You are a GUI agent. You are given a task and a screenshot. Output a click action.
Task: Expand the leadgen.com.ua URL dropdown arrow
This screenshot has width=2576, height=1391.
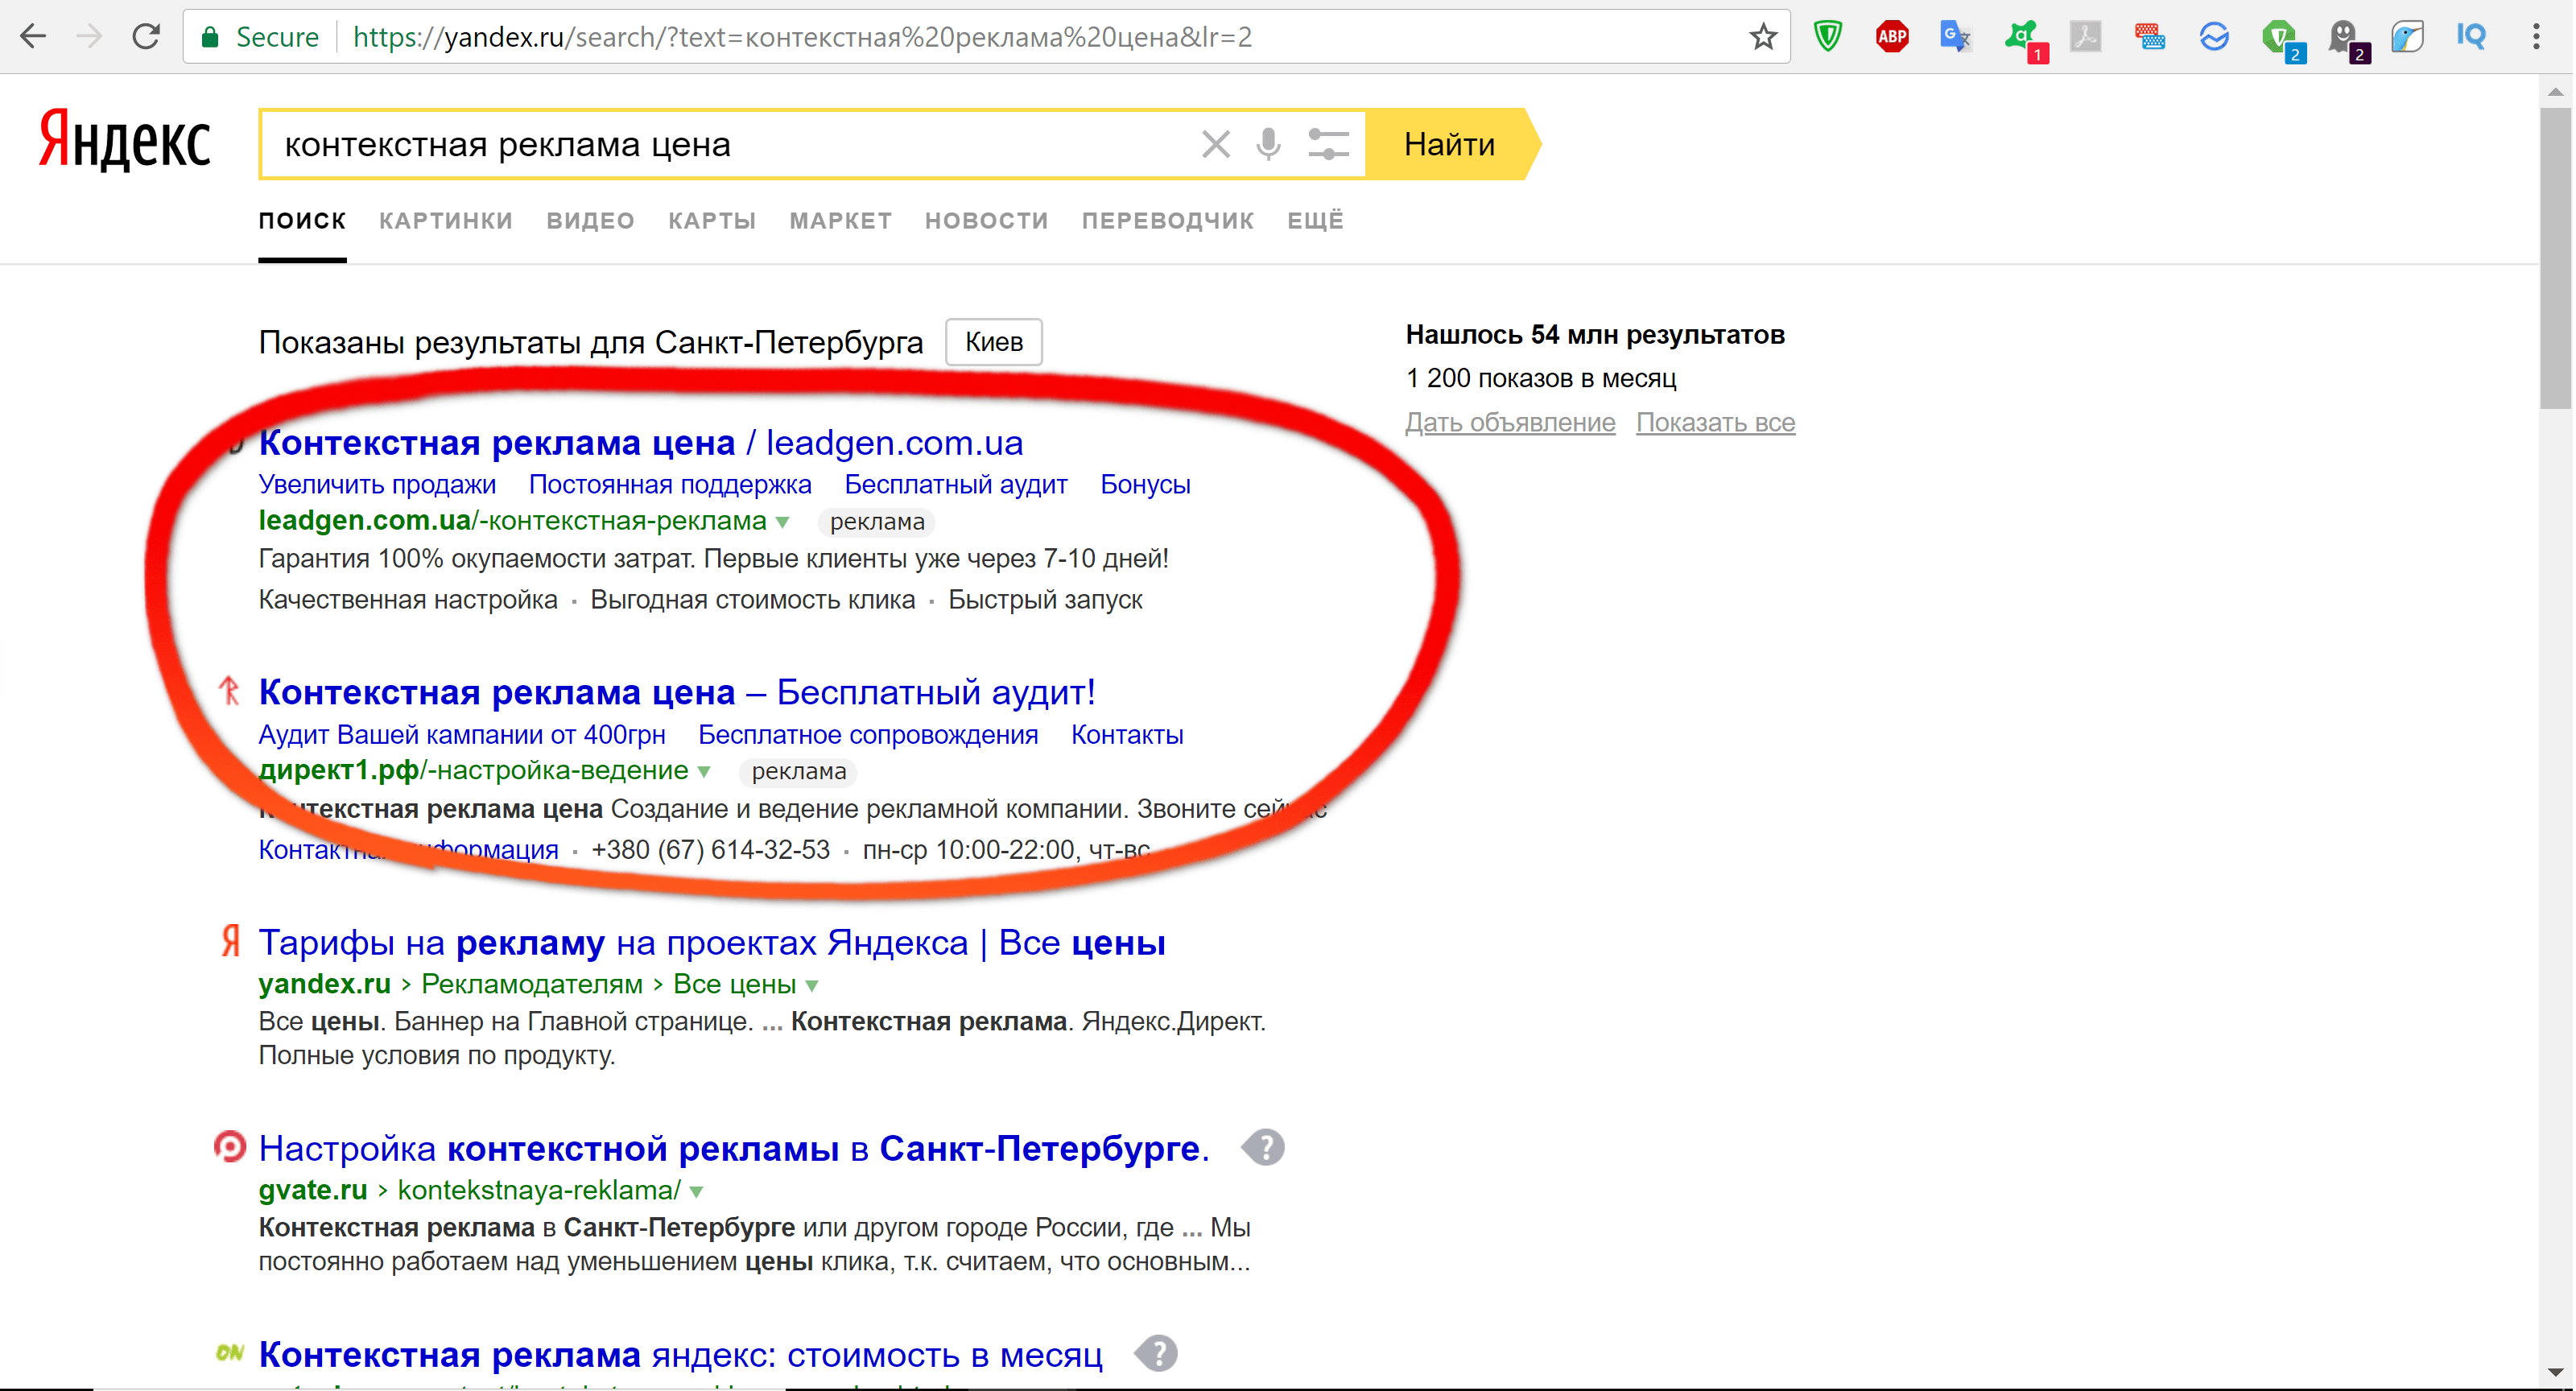[x=783, y=522]
